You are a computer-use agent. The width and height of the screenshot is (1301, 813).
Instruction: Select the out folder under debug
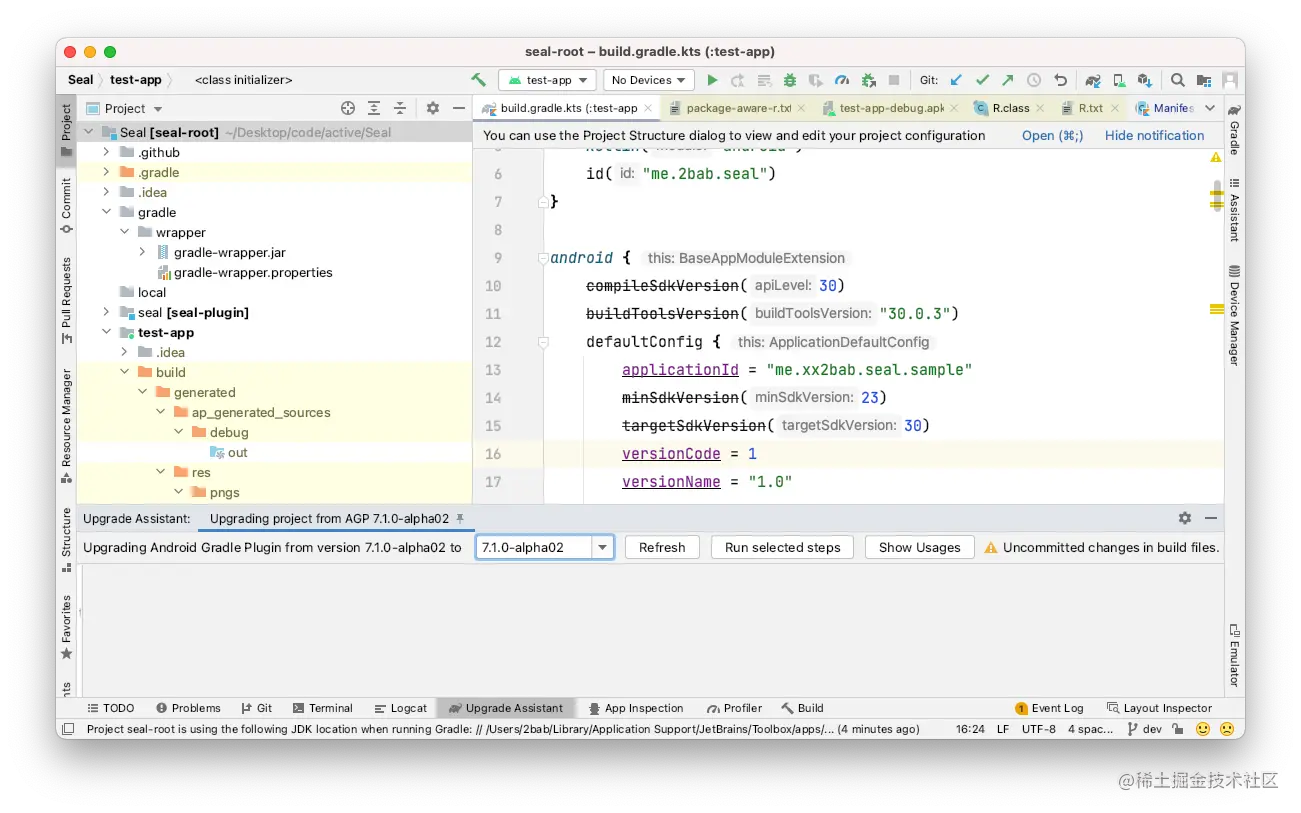pyautogui.click(x=228, y=452)
